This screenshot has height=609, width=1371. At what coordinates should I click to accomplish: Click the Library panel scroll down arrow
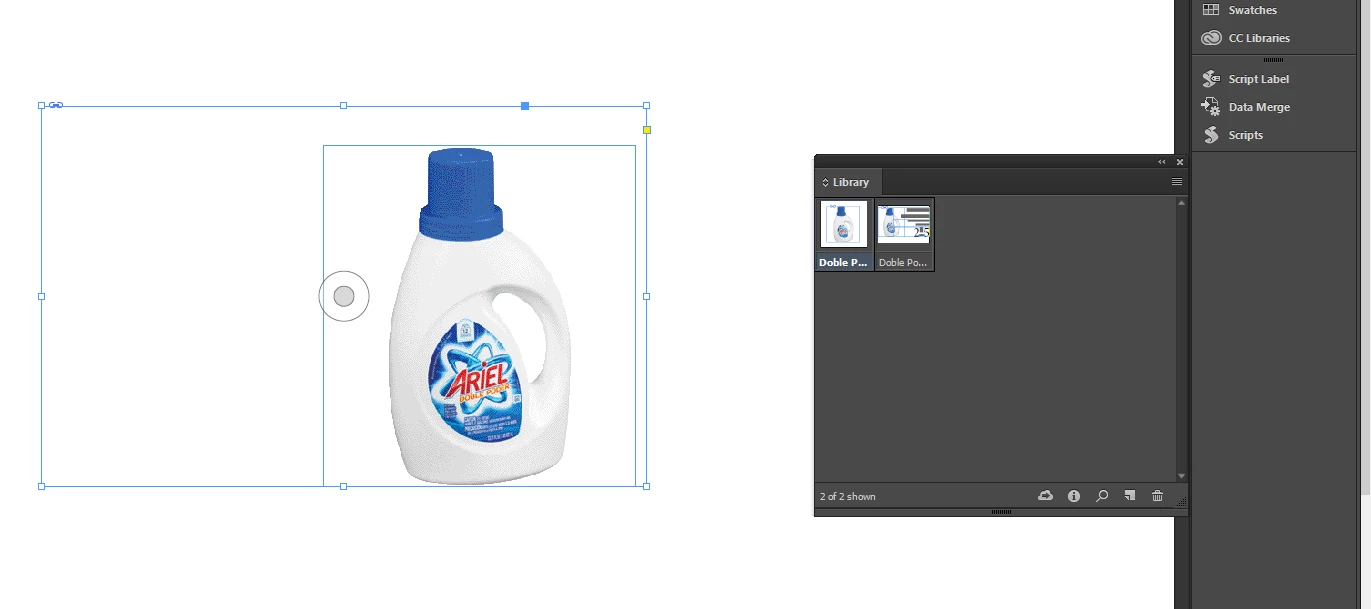point(1182,476)
